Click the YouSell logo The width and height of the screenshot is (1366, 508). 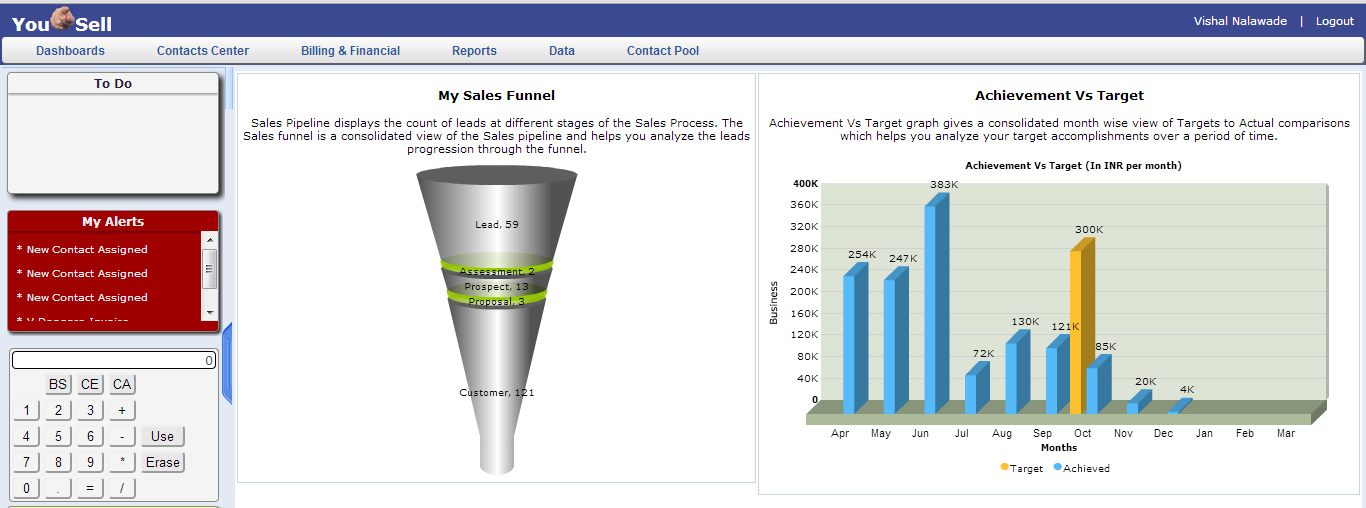point(62,22)
